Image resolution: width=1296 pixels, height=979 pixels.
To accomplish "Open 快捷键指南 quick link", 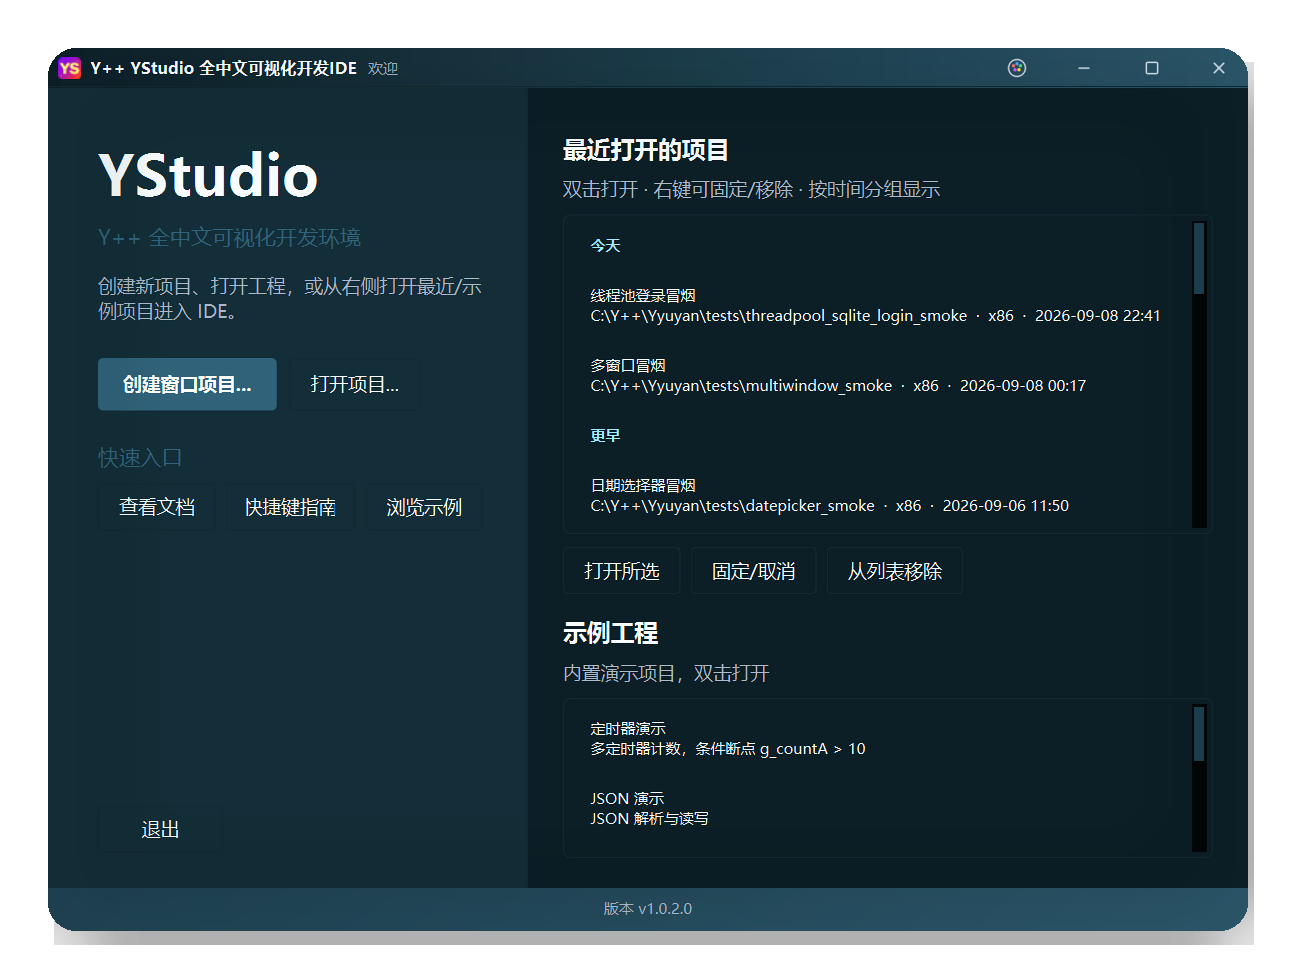I will (x=290, y=507).
